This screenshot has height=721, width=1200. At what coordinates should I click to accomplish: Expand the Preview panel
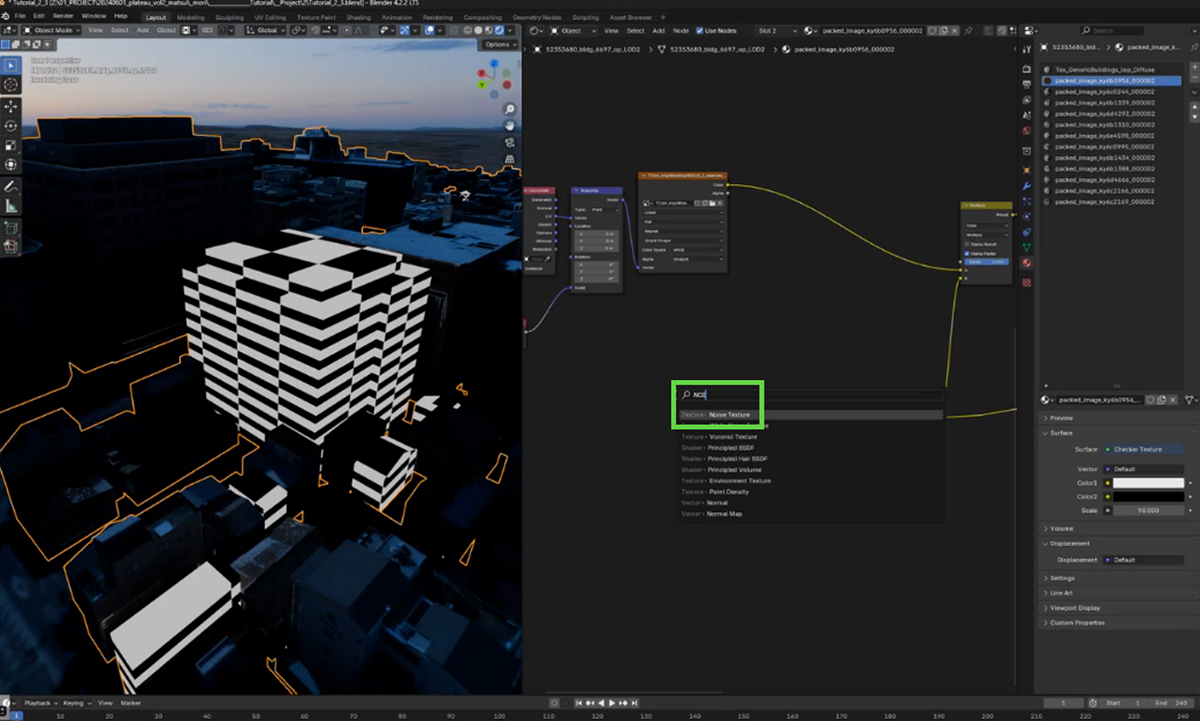(1061, 418)
